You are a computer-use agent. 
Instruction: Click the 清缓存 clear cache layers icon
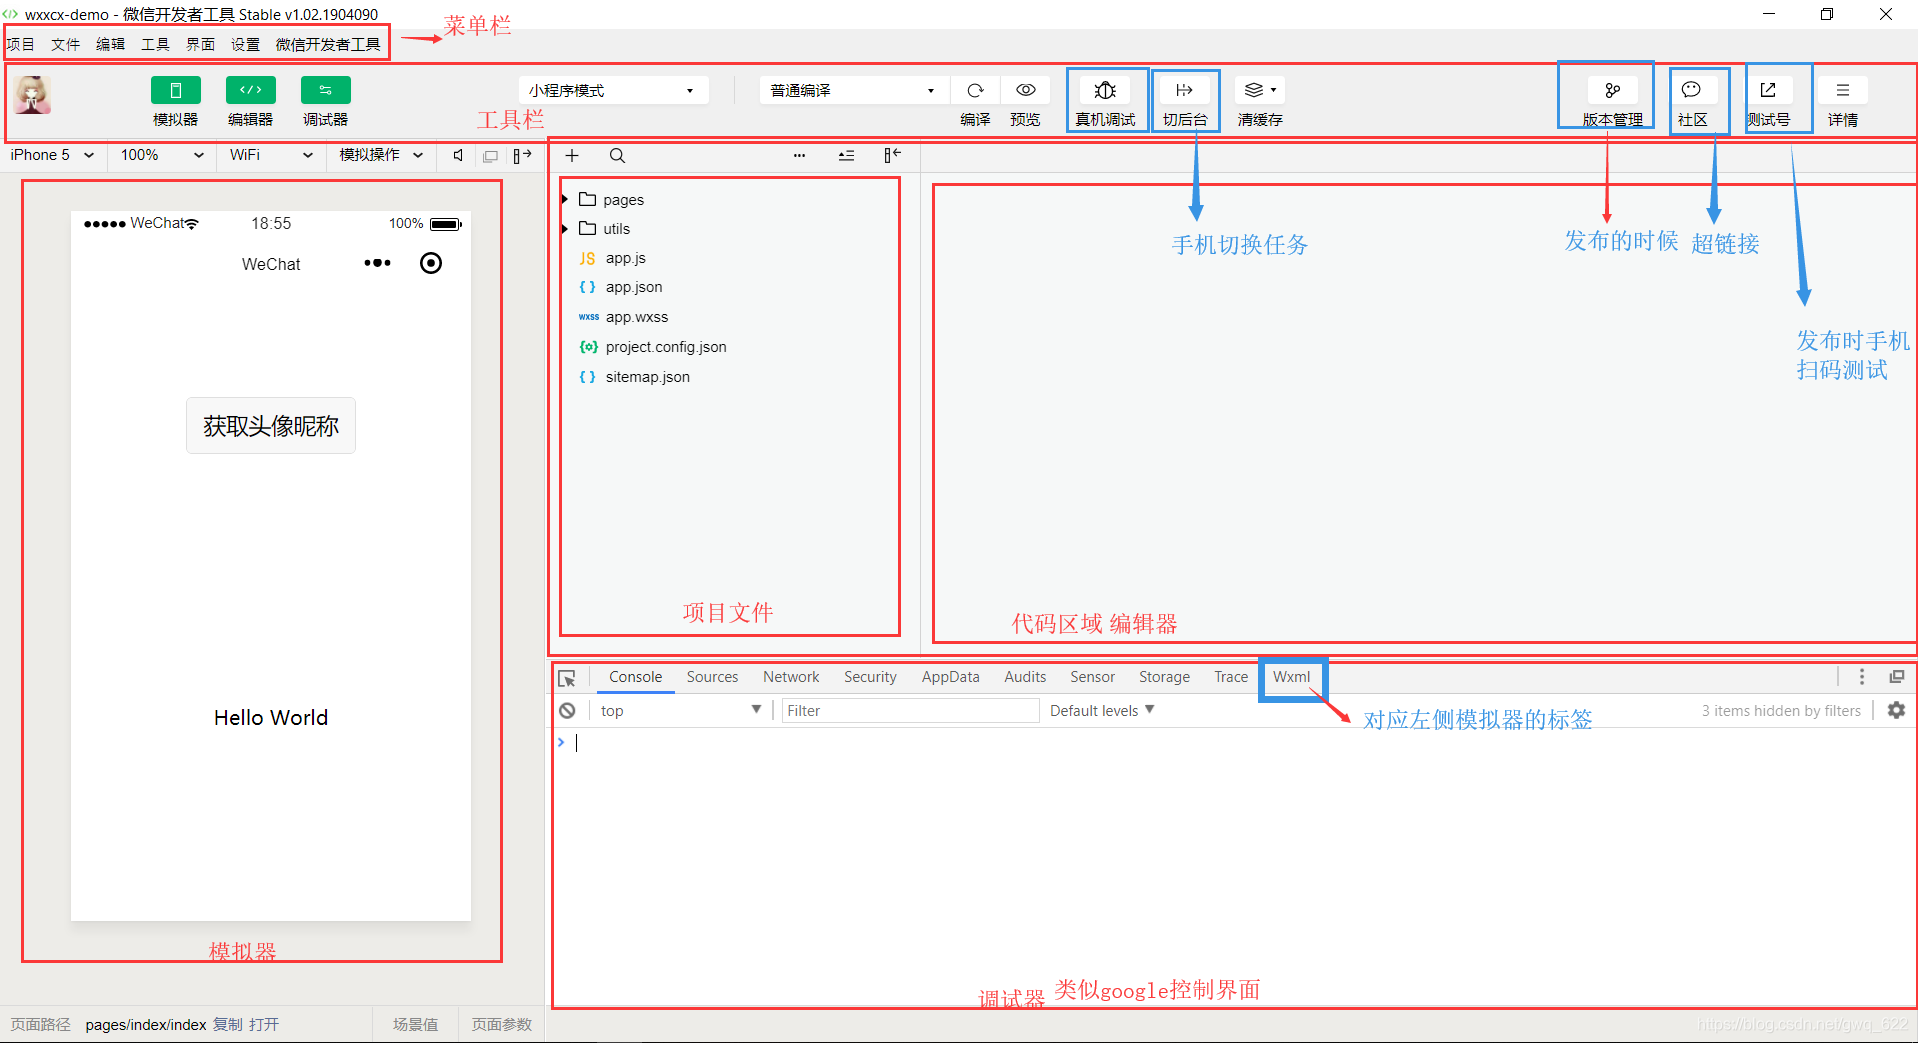click(1260, 90)
